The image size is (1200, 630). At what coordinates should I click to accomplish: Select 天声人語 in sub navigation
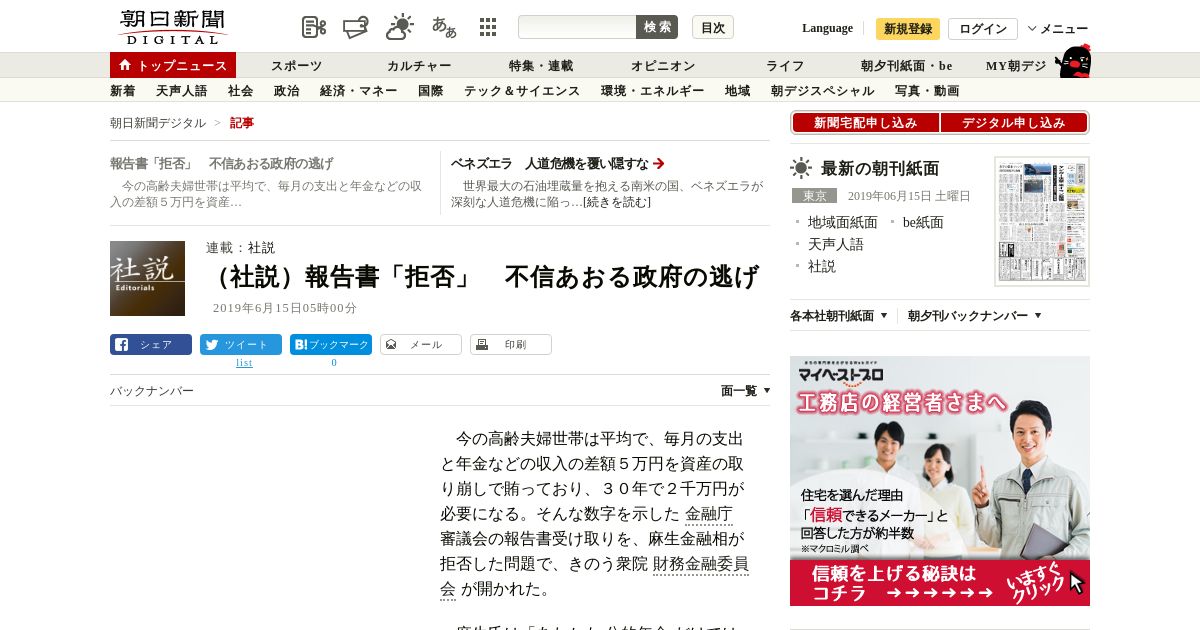(182, 91)
